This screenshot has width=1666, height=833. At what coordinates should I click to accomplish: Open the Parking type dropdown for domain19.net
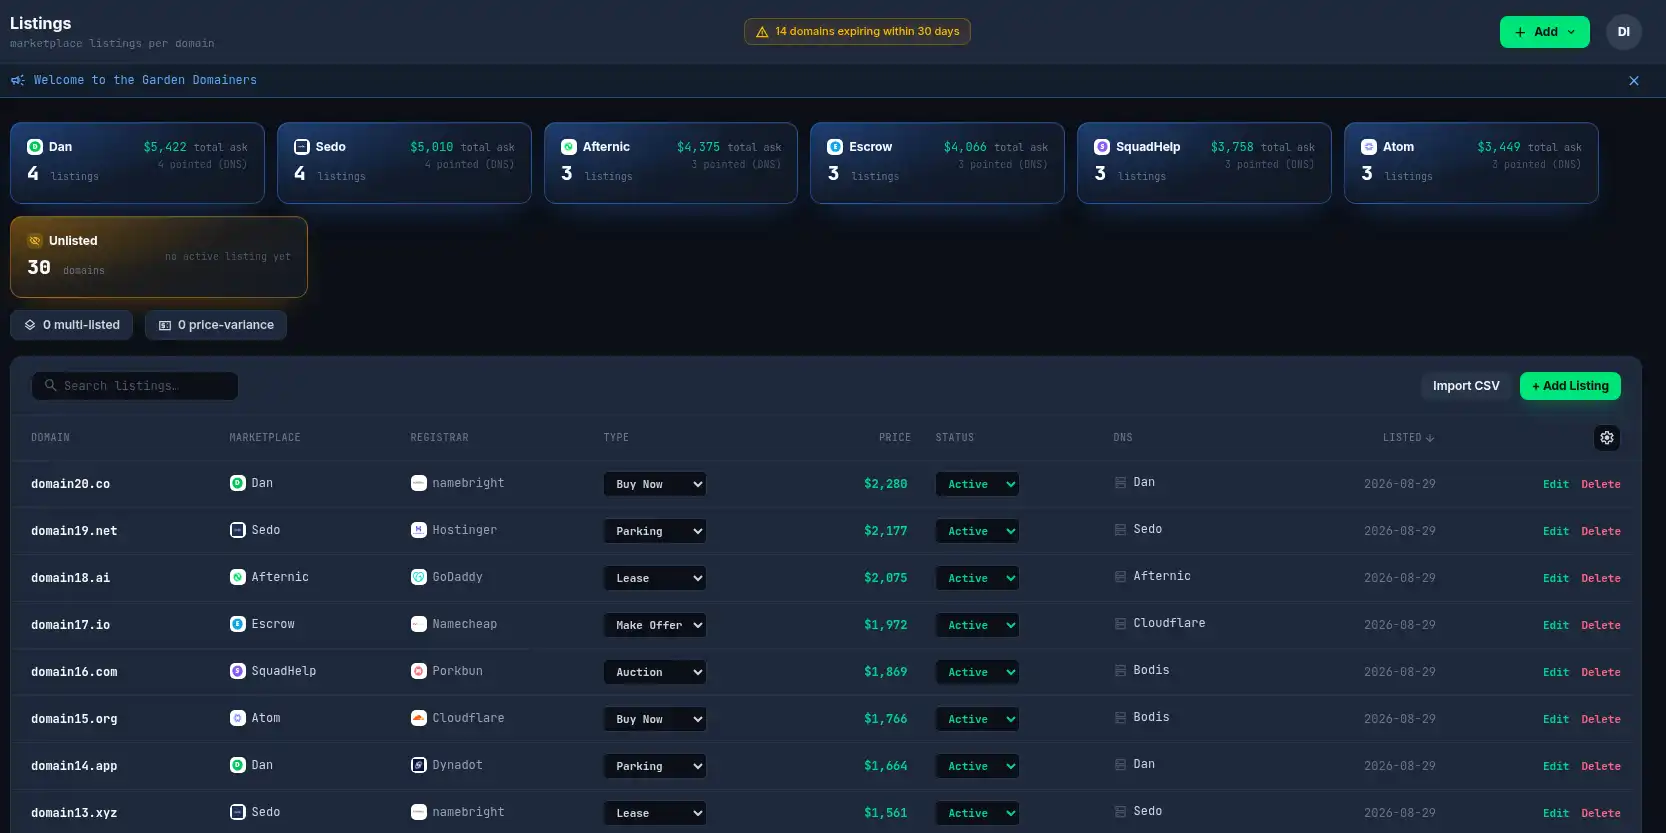[655, 531]
